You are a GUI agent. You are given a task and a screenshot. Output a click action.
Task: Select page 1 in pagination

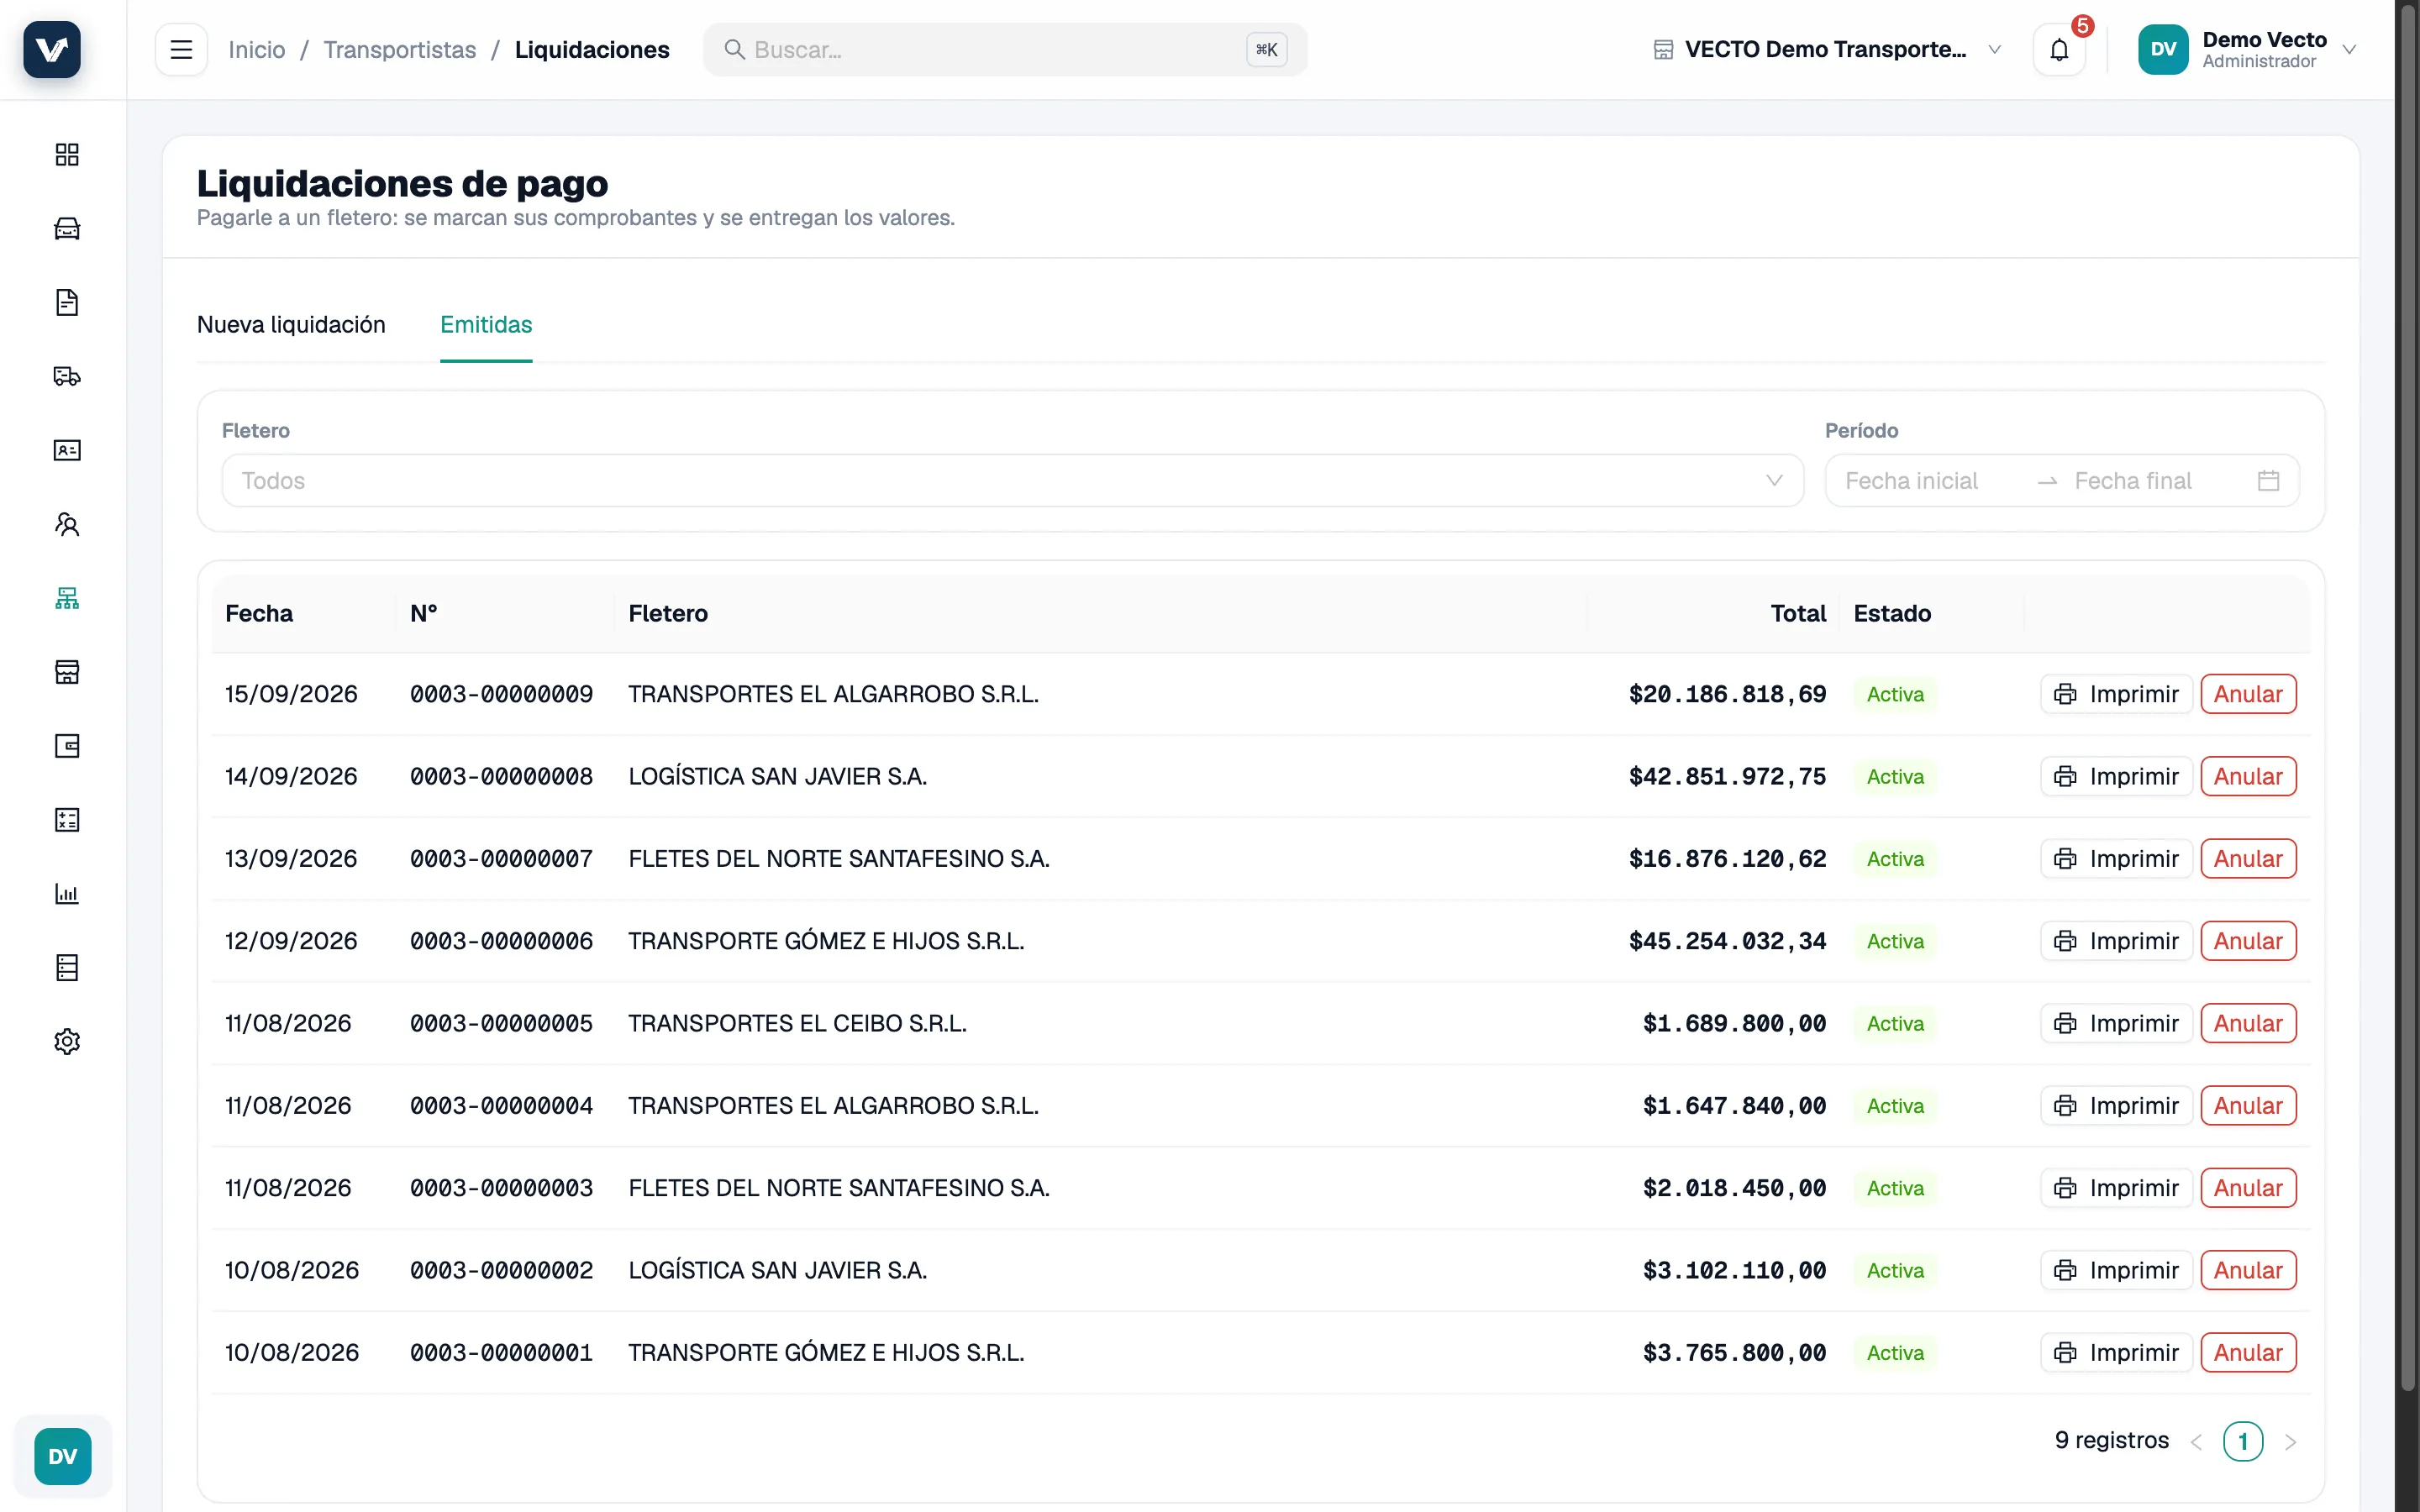[x=2243, y=1441]
